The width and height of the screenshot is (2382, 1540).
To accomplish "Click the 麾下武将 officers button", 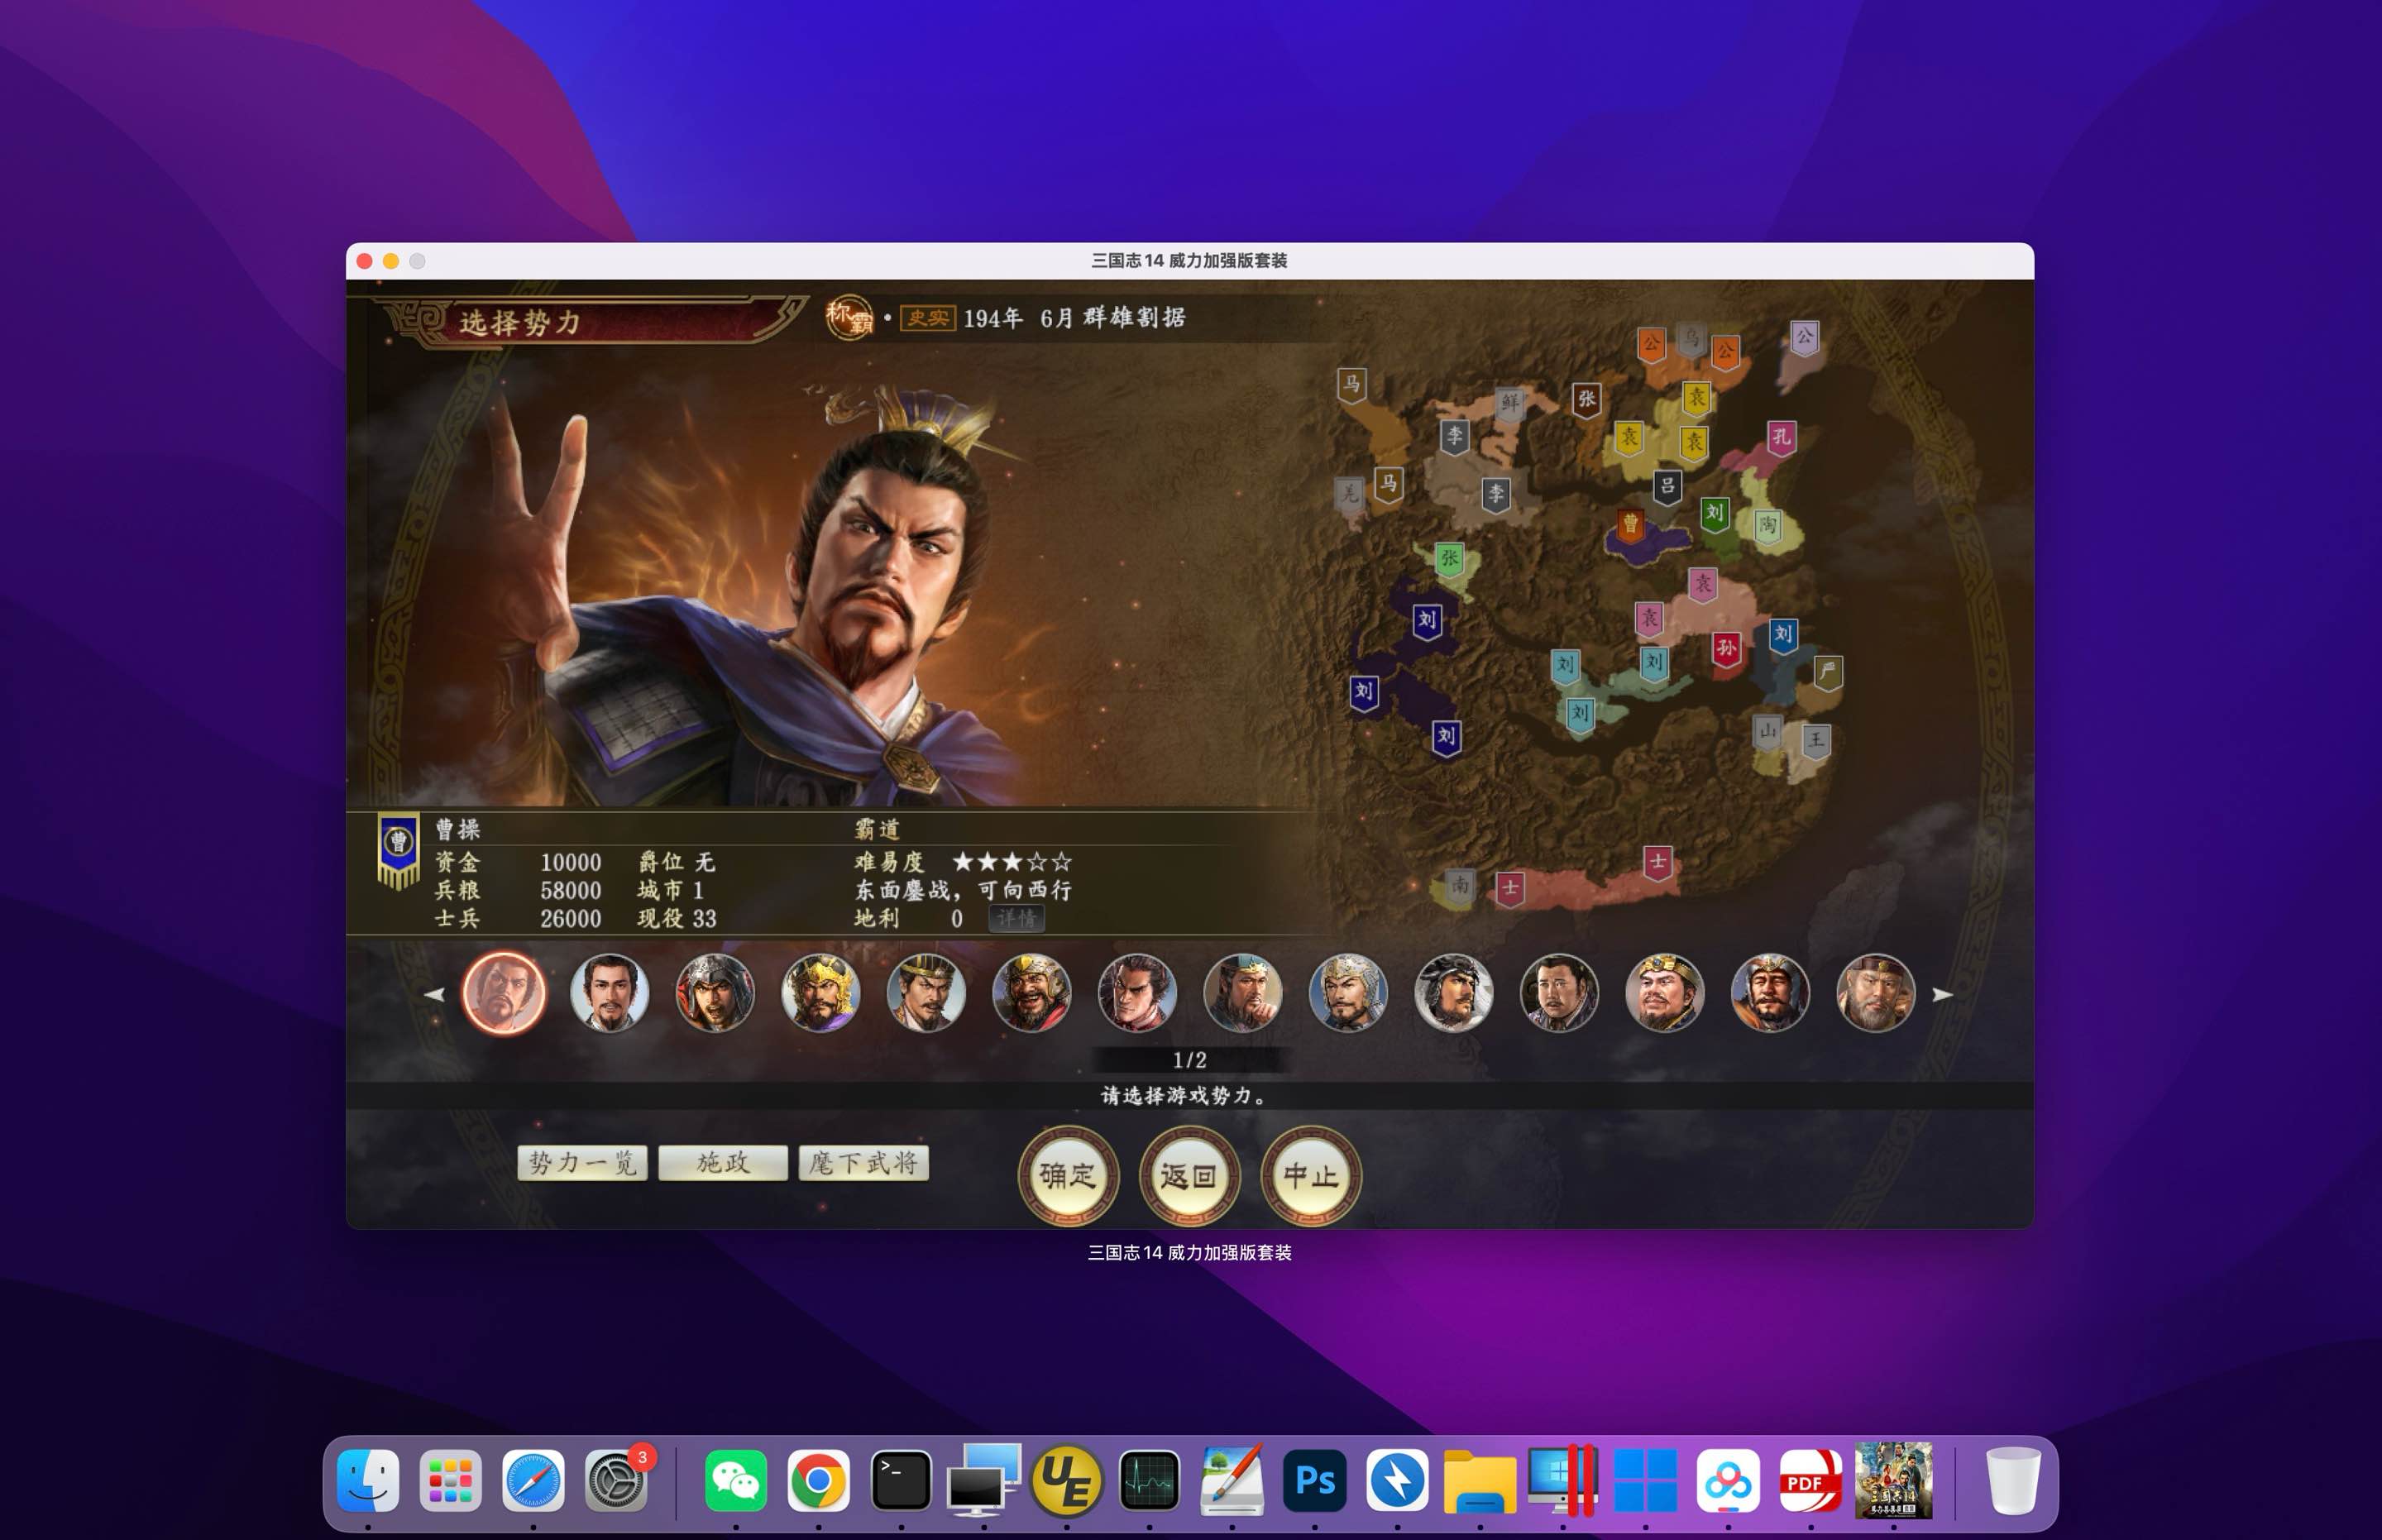I will tap(863, 1162).
